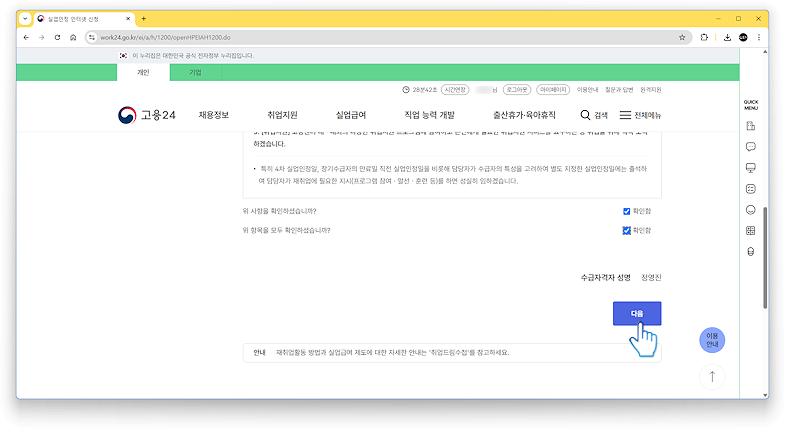Open the 질문과 답변 link
Viewport: 785px width, 429px height.
coord(619,90)
